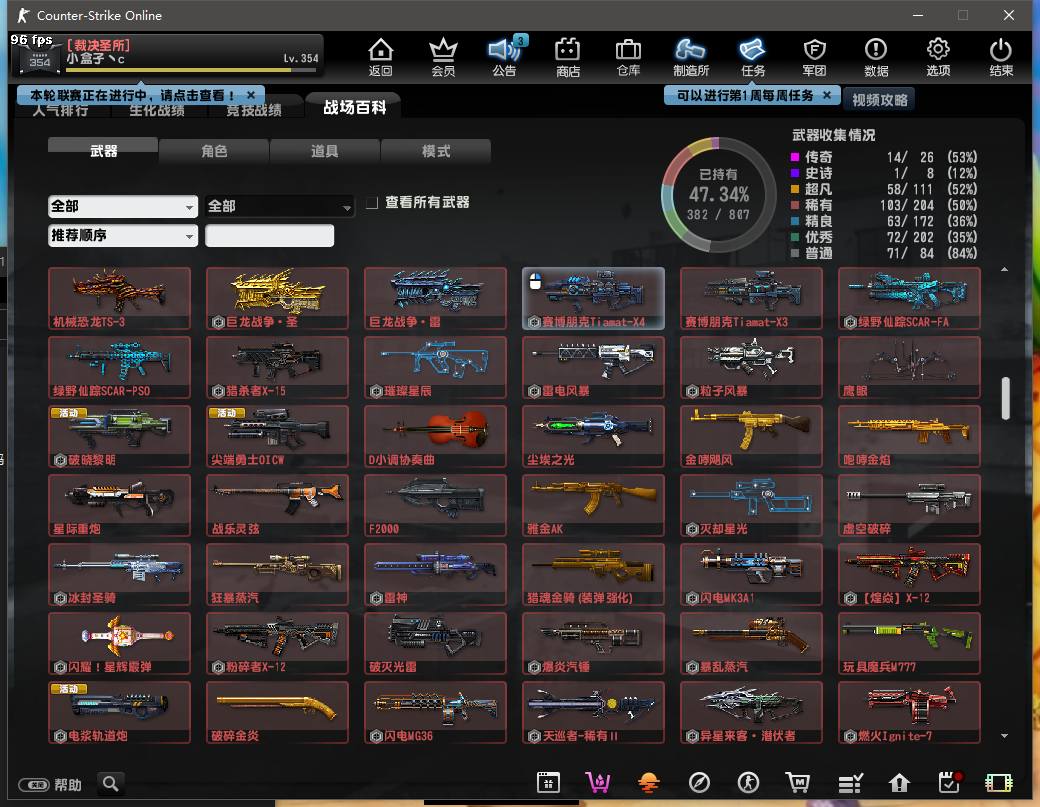Click the 本轮联赛正在进行中 notification

click(x=132, y=95)
